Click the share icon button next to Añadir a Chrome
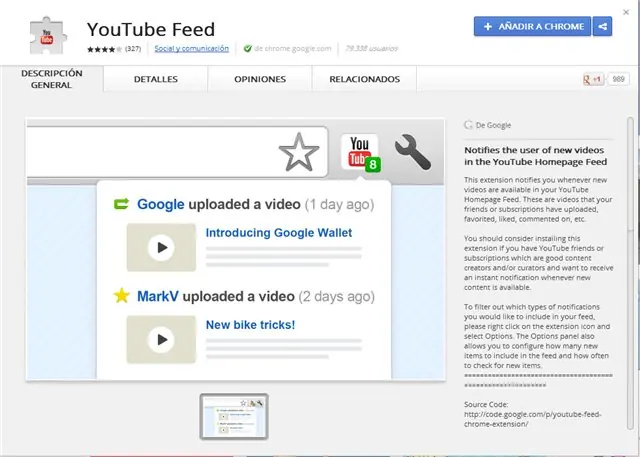This screenshot has width=640, height=457. [x=602, y=27]
